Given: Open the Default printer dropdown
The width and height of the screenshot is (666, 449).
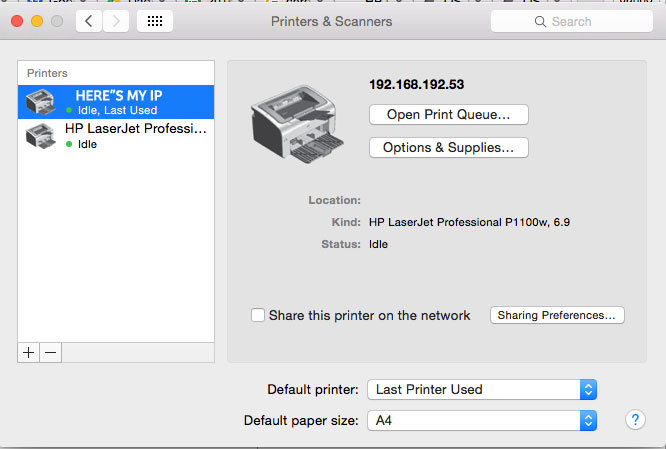Looking at the screenshot, I should 482,390.
